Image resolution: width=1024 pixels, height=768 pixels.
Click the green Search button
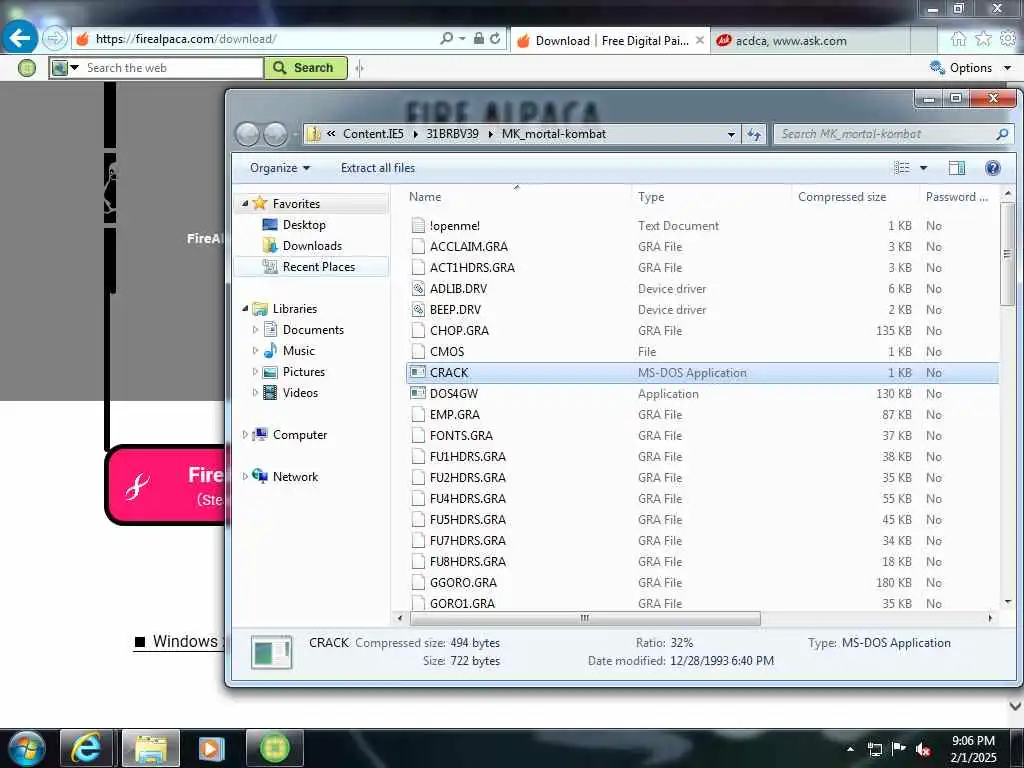306,67
